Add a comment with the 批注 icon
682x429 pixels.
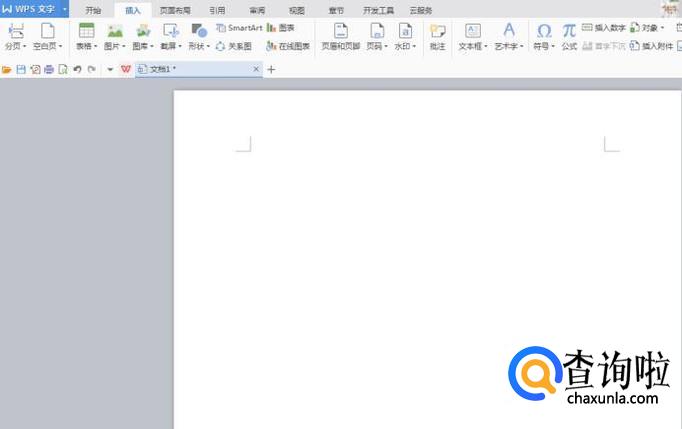pos(437,31)
